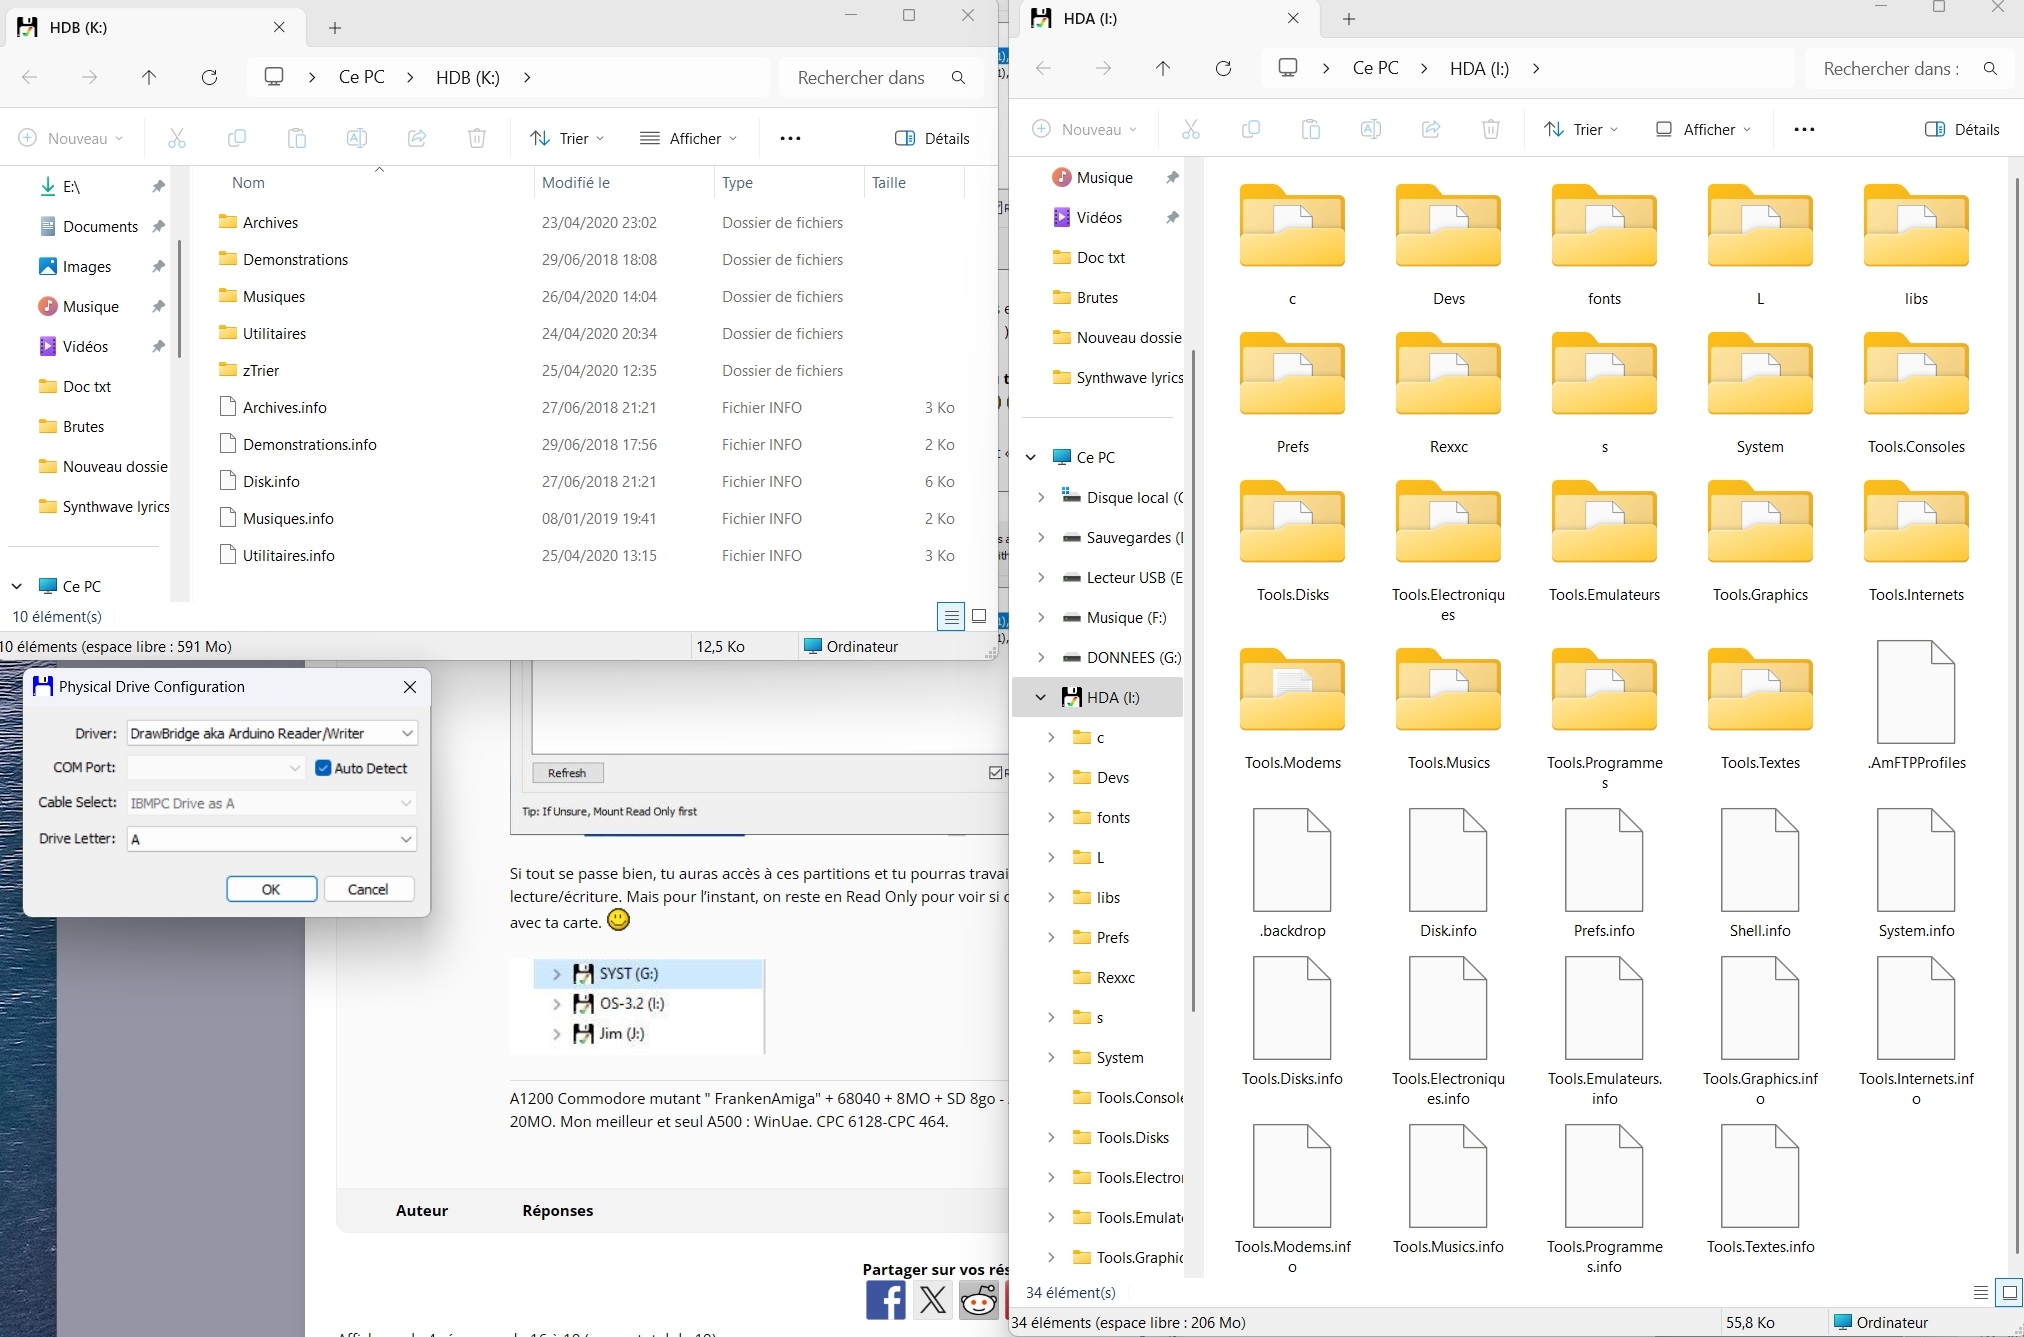
Task: Click Rename icon in HDA (I:) toolbar
Action: click(x=1371, y=129)
